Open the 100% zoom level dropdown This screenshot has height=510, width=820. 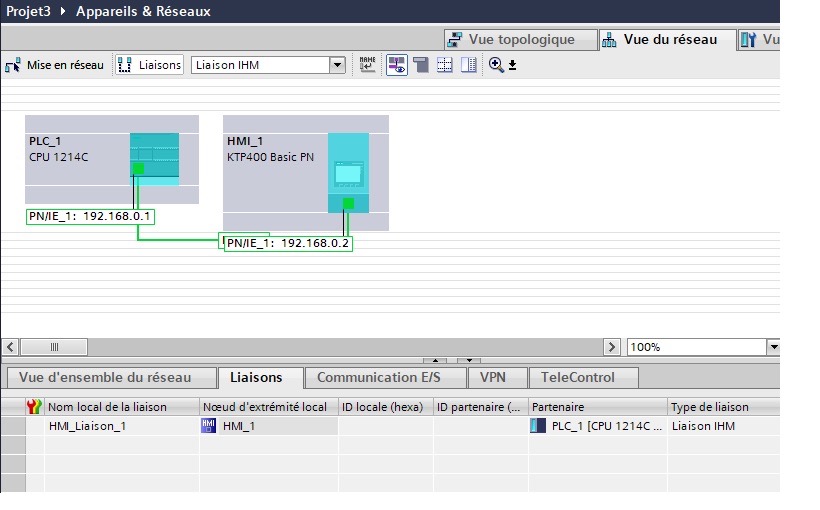(772, 347)
